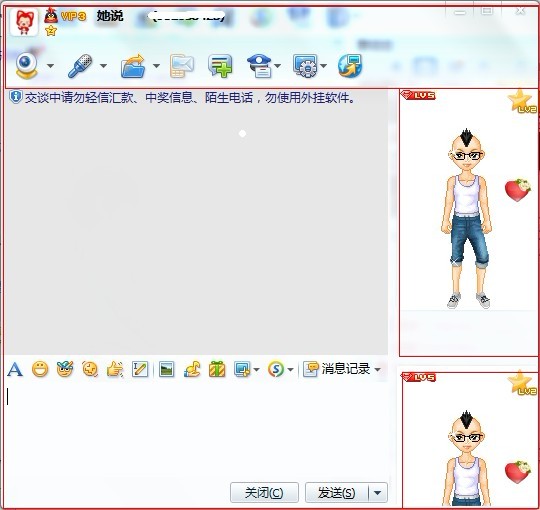Expand the 消息记录 dropdown arrow
Viewport: 540px width, 510px height.
click(377, 370)
